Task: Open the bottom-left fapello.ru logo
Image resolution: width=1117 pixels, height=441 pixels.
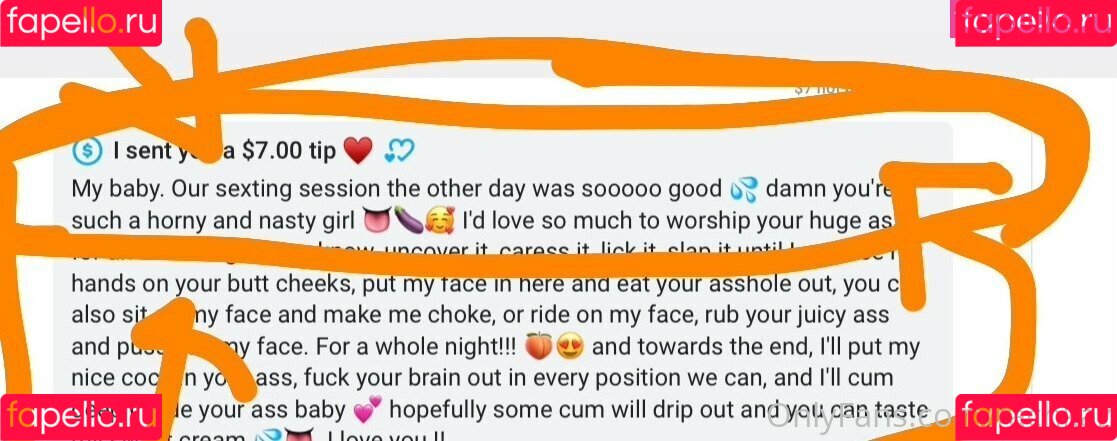Action: (81, 417)
